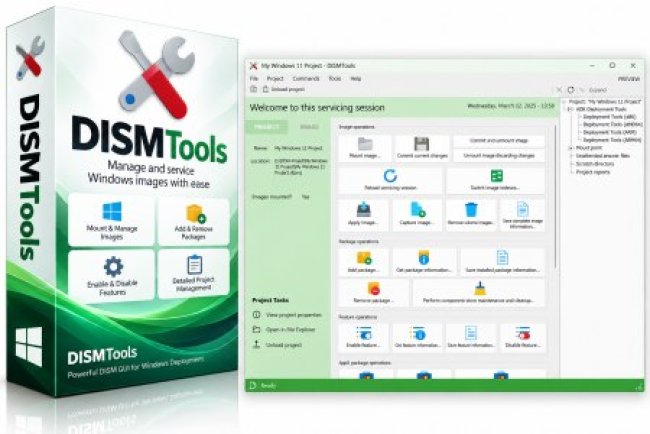Click the Remove package tile

(374, 293)
